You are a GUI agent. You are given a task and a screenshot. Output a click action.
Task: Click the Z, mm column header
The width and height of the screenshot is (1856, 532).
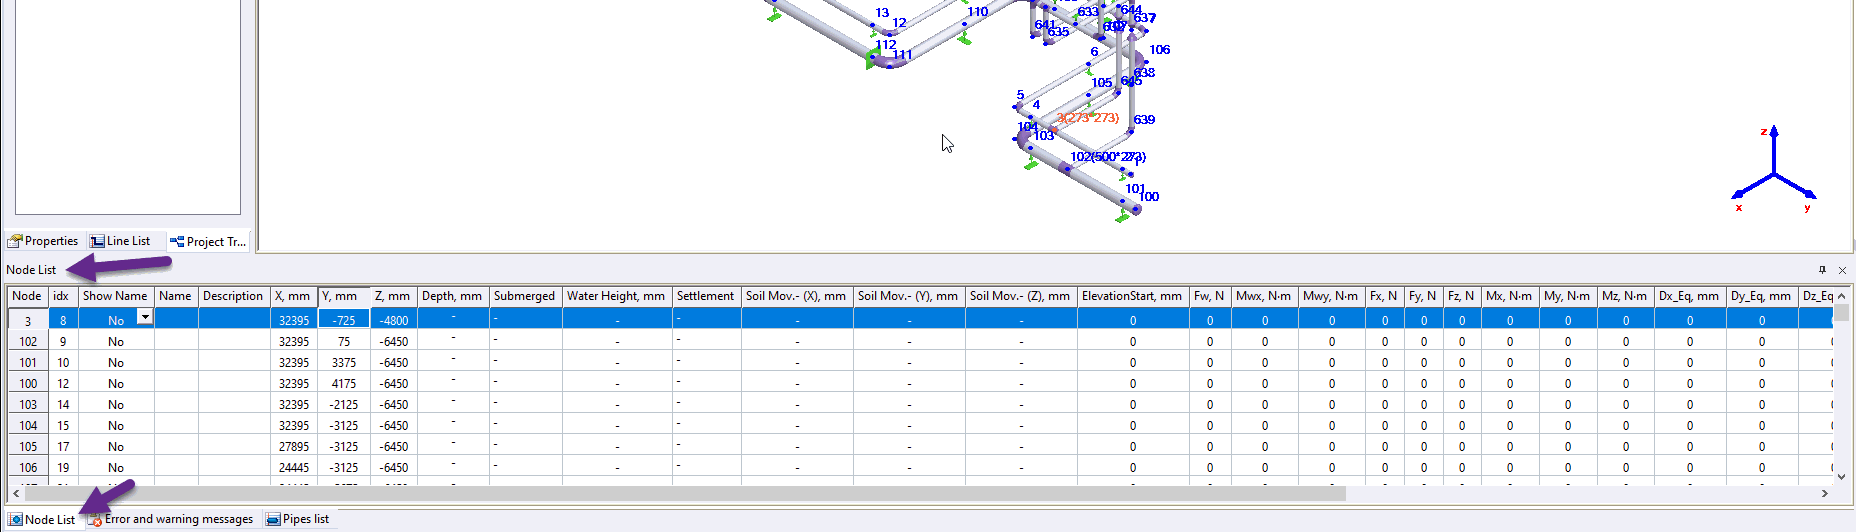[x=393, y=296]
